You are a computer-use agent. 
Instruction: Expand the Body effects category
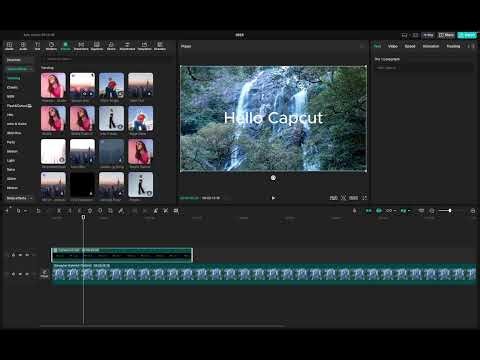[19, 198]
